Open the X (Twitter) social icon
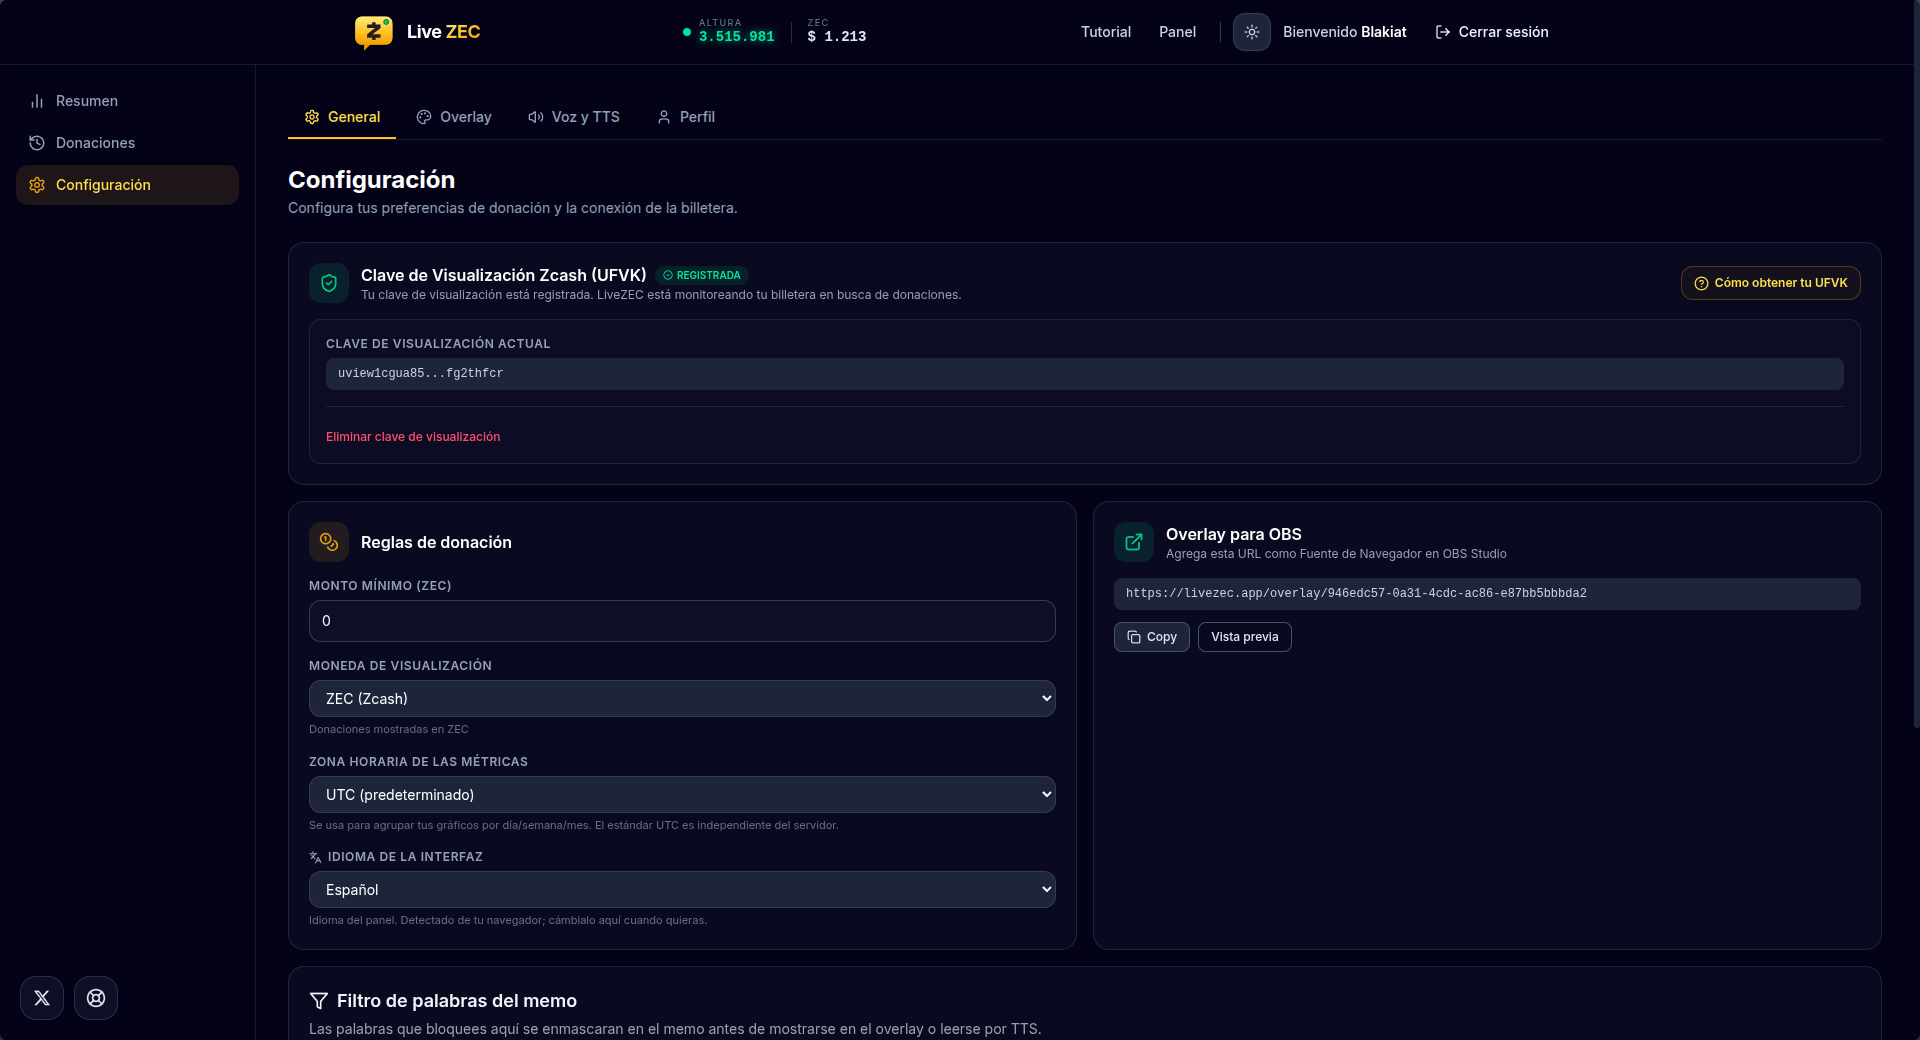 pyautogui.click(x=42, y=998)
